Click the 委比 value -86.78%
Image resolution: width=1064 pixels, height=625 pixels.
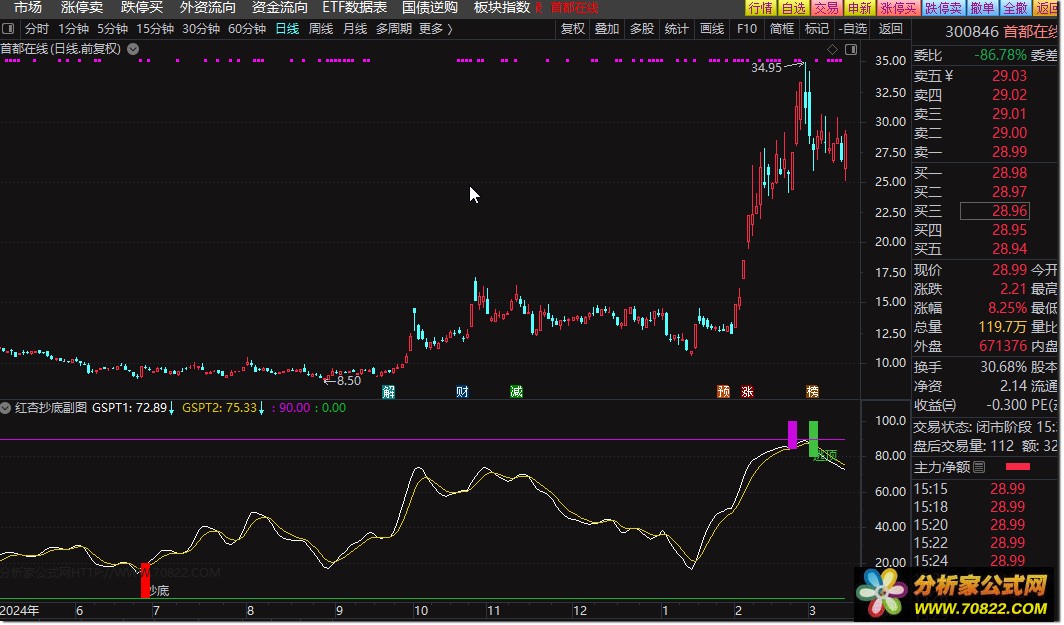[1000, 55]
